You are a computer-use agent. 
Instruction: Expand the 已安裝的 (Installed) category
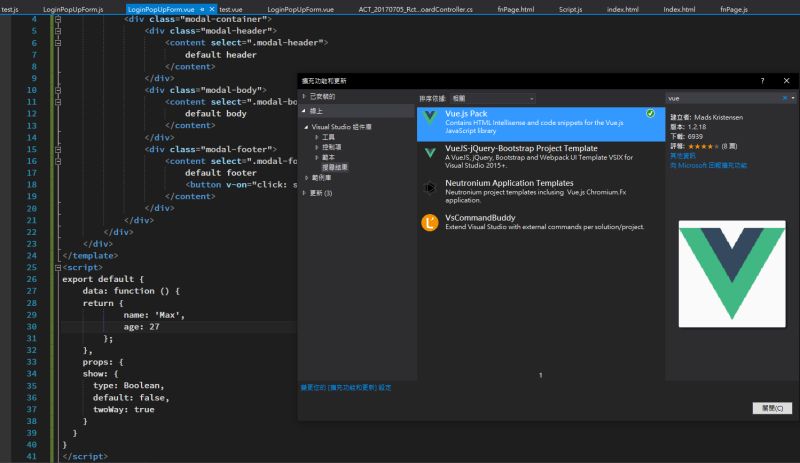pos(304,96)
